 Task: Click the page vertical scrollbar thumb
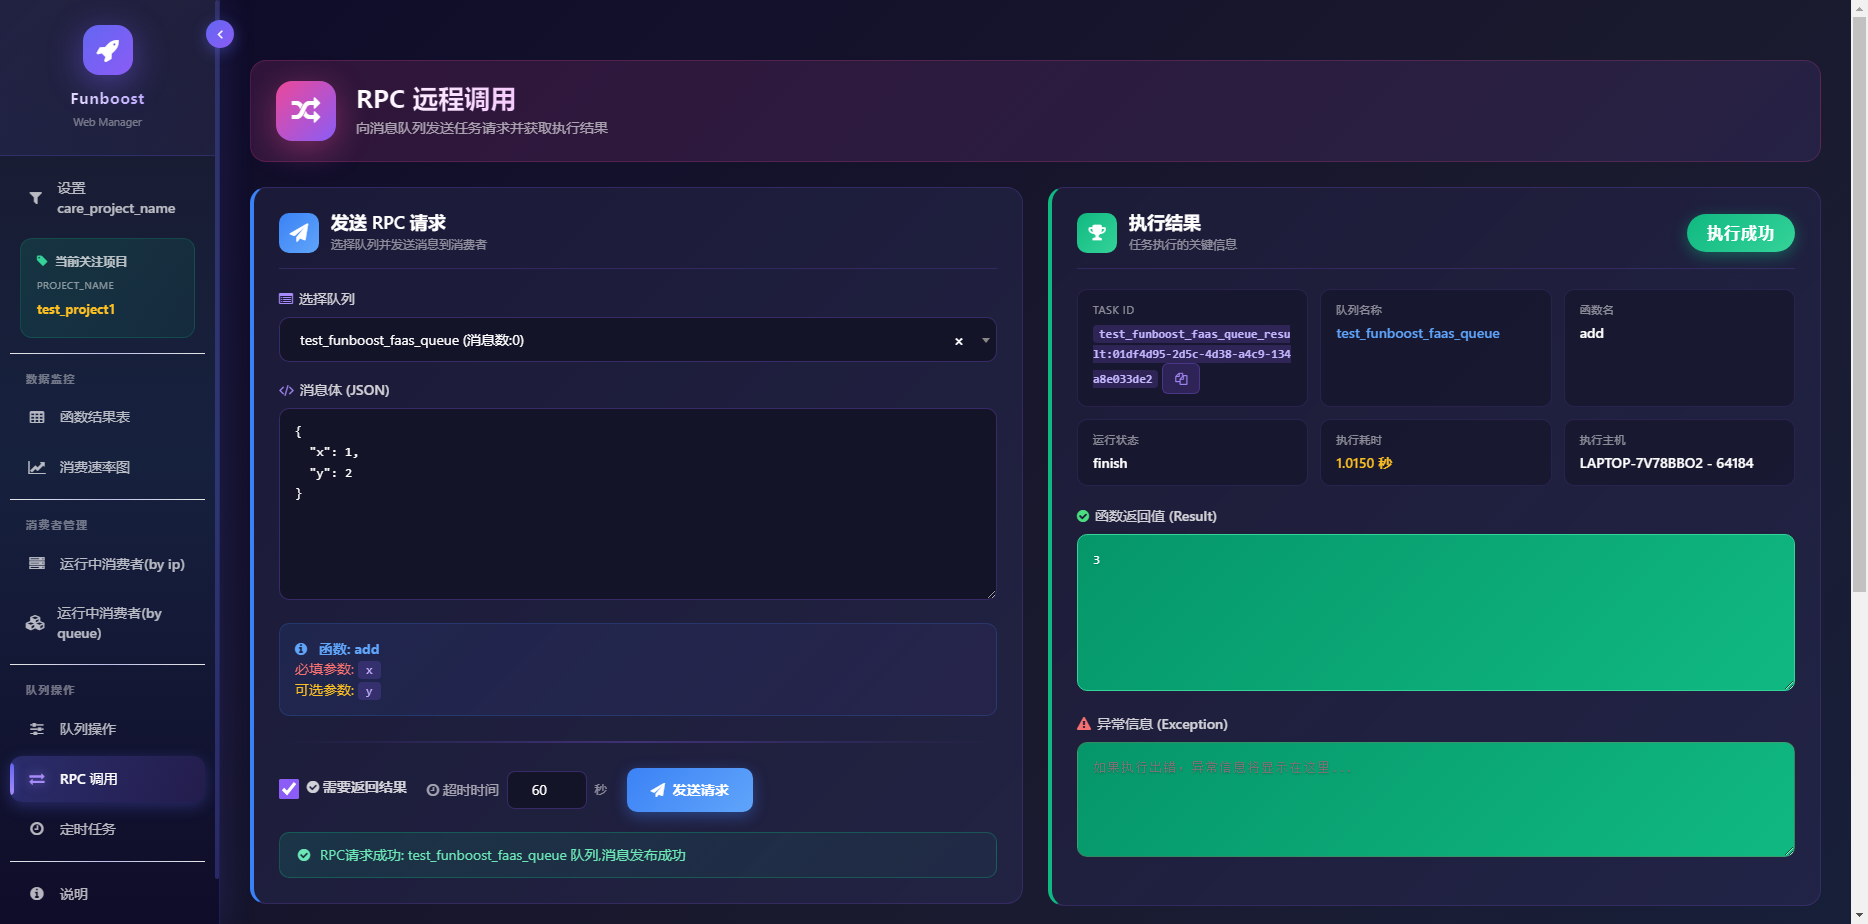(x=1859, y=300)
